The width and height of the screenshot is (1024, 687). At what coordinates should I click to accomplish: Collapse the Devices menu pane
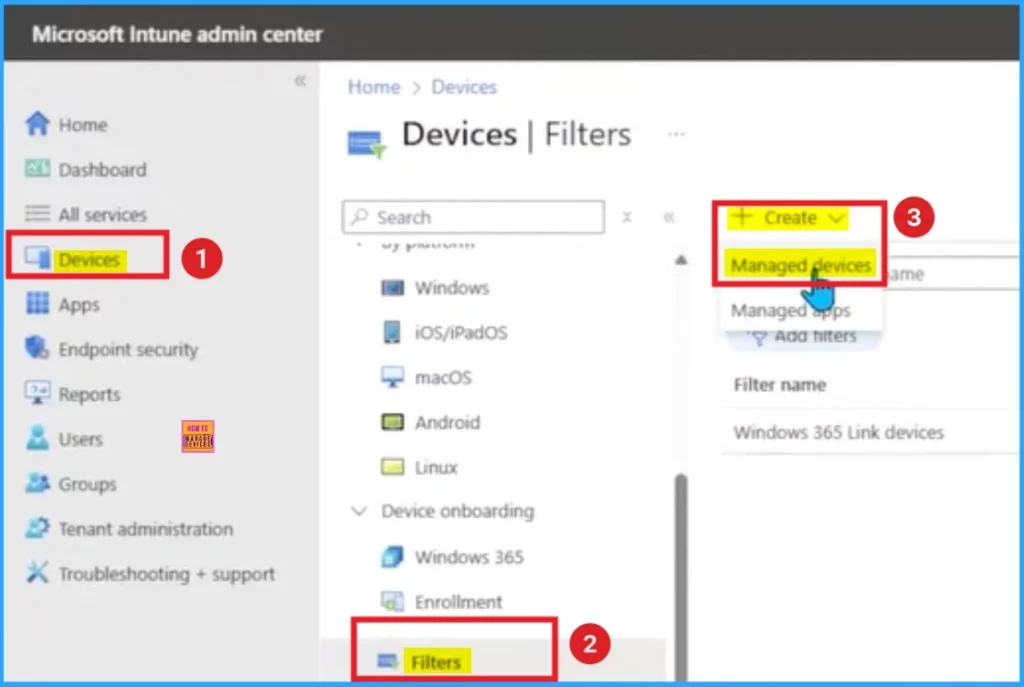pyautogui.click(x=669, y=217)
